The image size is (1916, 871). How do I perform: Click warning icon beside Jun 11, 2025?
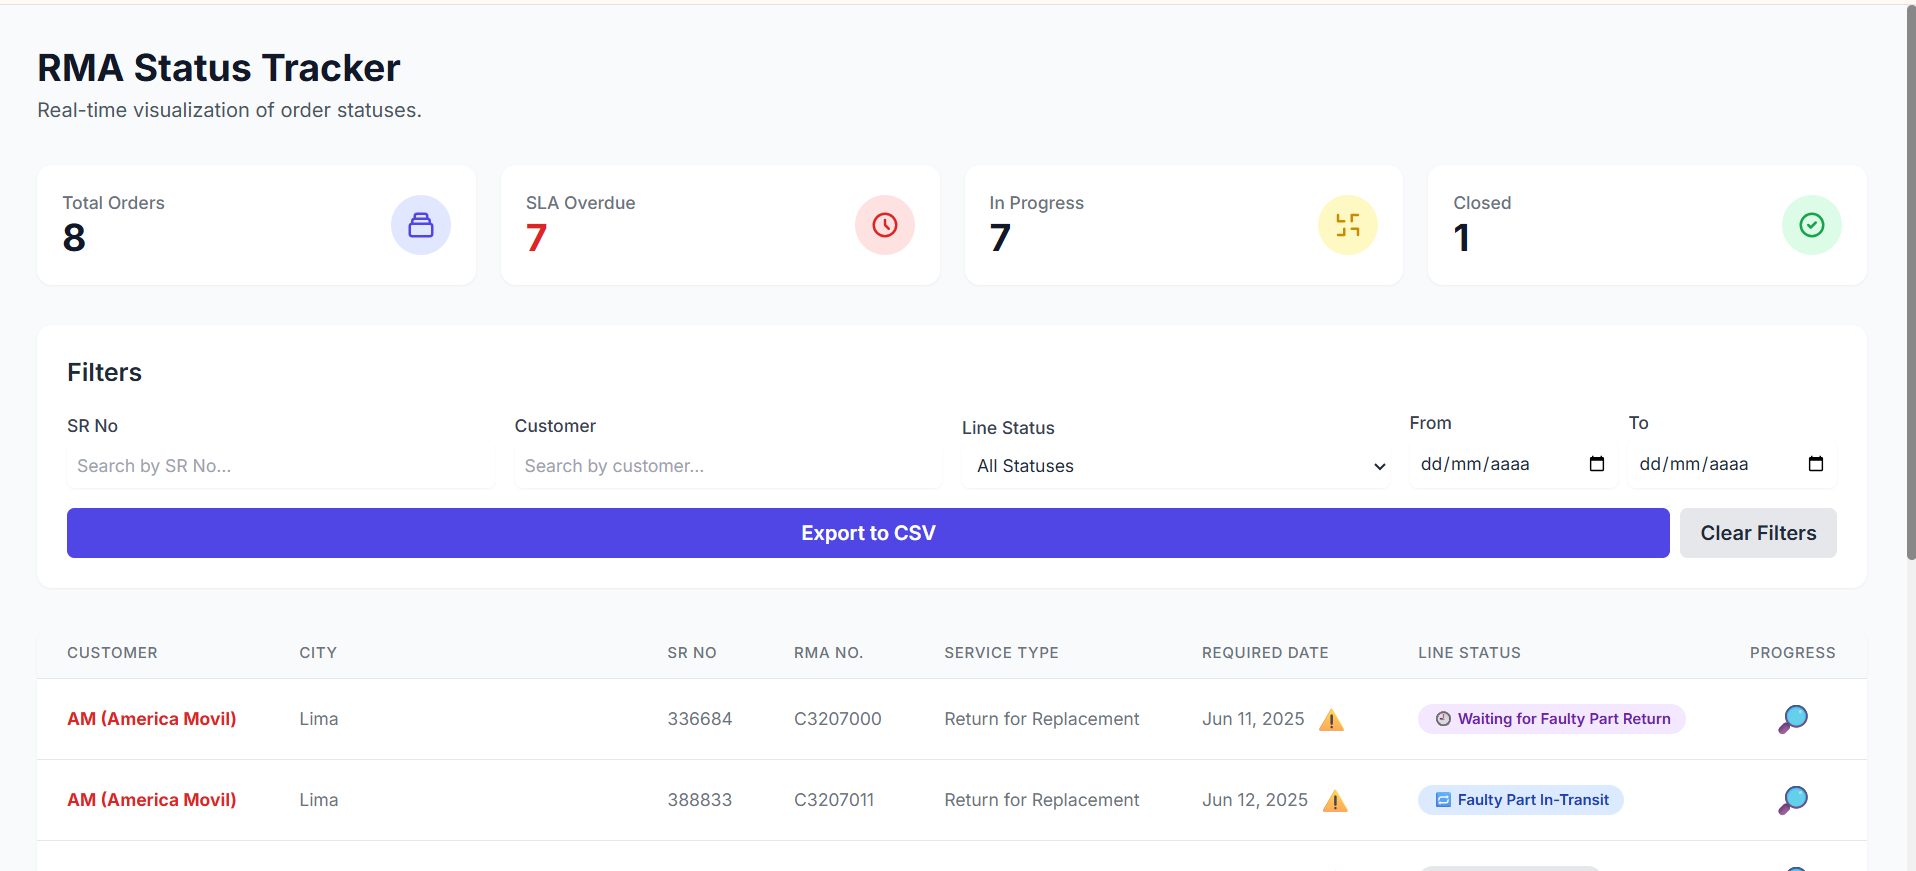(x=1331, y=720)
